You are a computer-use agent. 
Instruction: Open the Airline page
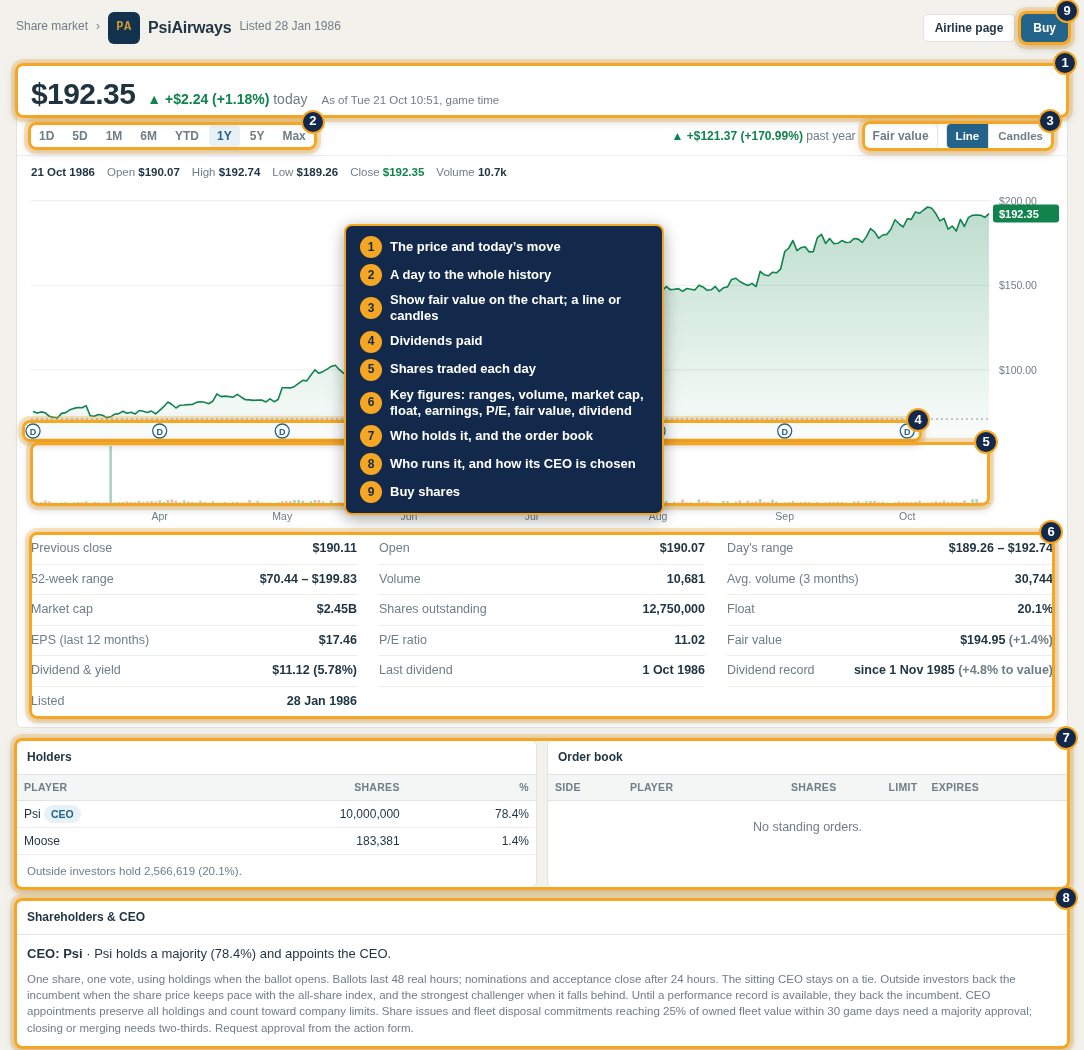tap(968, 28)
